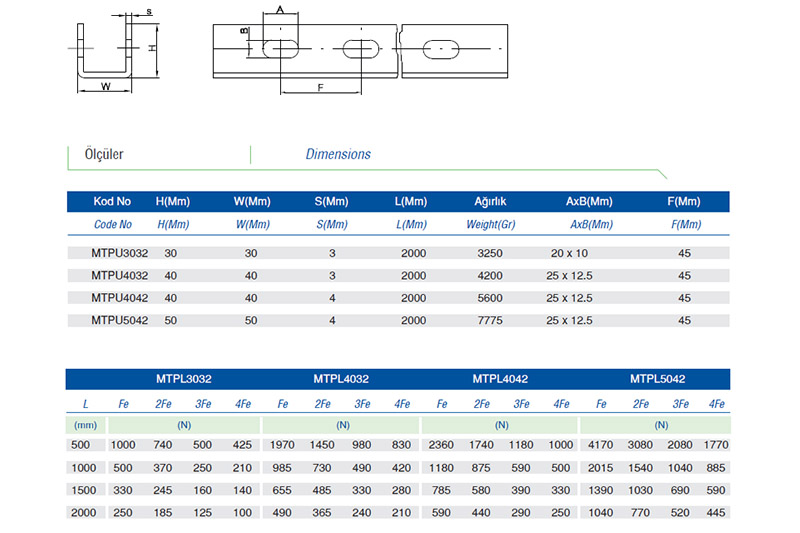Click load value '1770'
800x533 pixels.
pyautogui.click(x=716, y=445)
